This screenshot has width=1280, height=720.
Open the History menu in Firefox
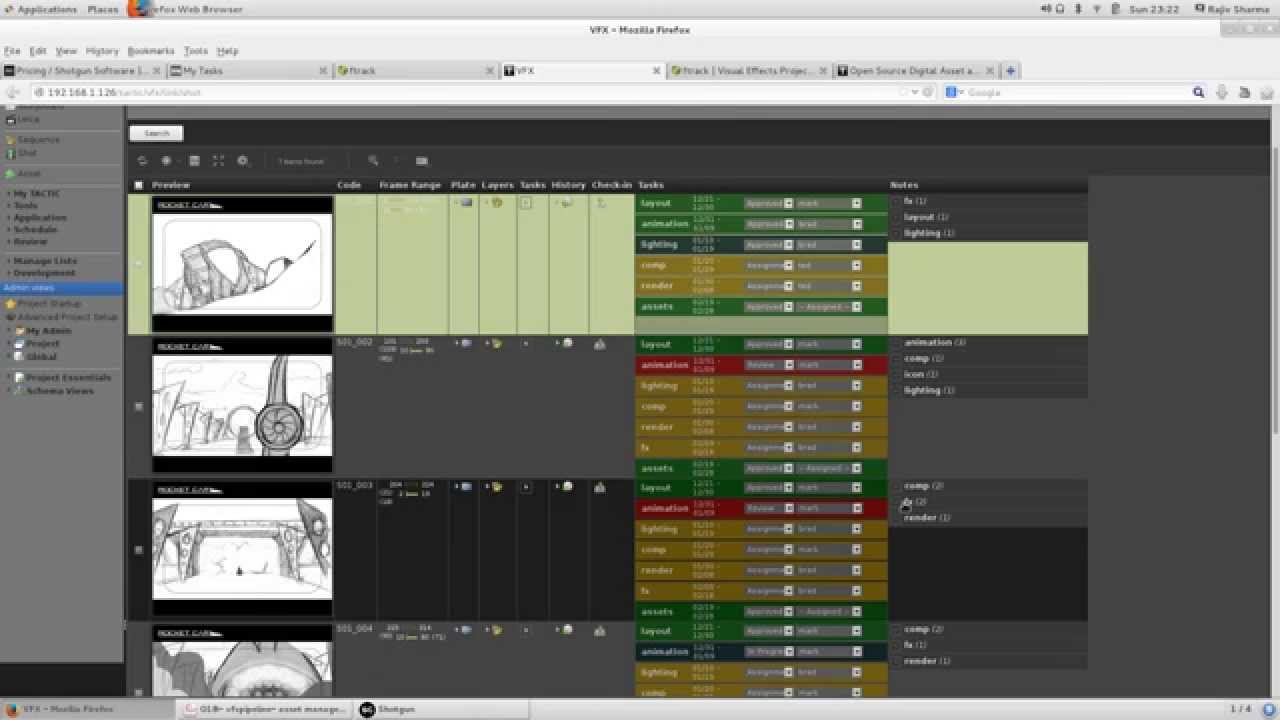pos(102,51)
